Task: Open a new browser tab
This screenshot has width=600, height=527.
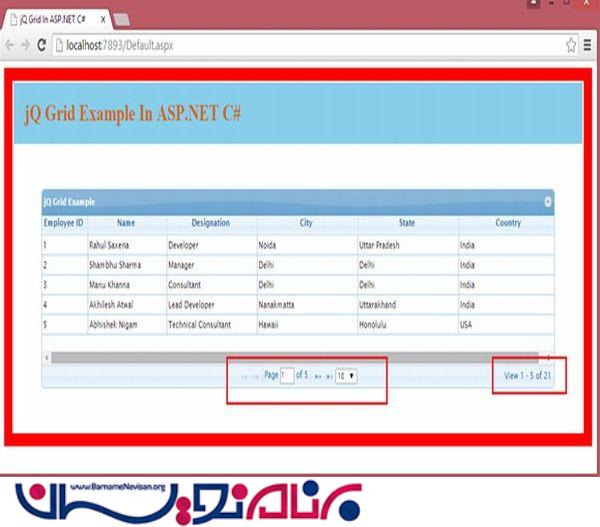Action: click(x=122, y=19)
